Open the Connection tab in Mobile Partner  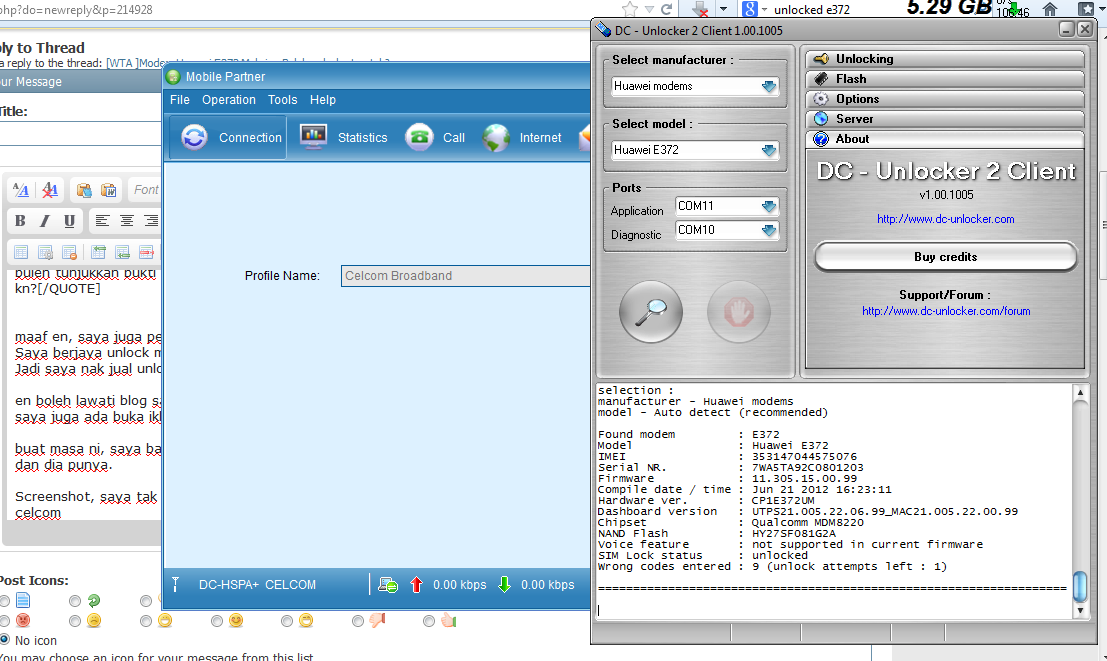click(x=228, y=138)
